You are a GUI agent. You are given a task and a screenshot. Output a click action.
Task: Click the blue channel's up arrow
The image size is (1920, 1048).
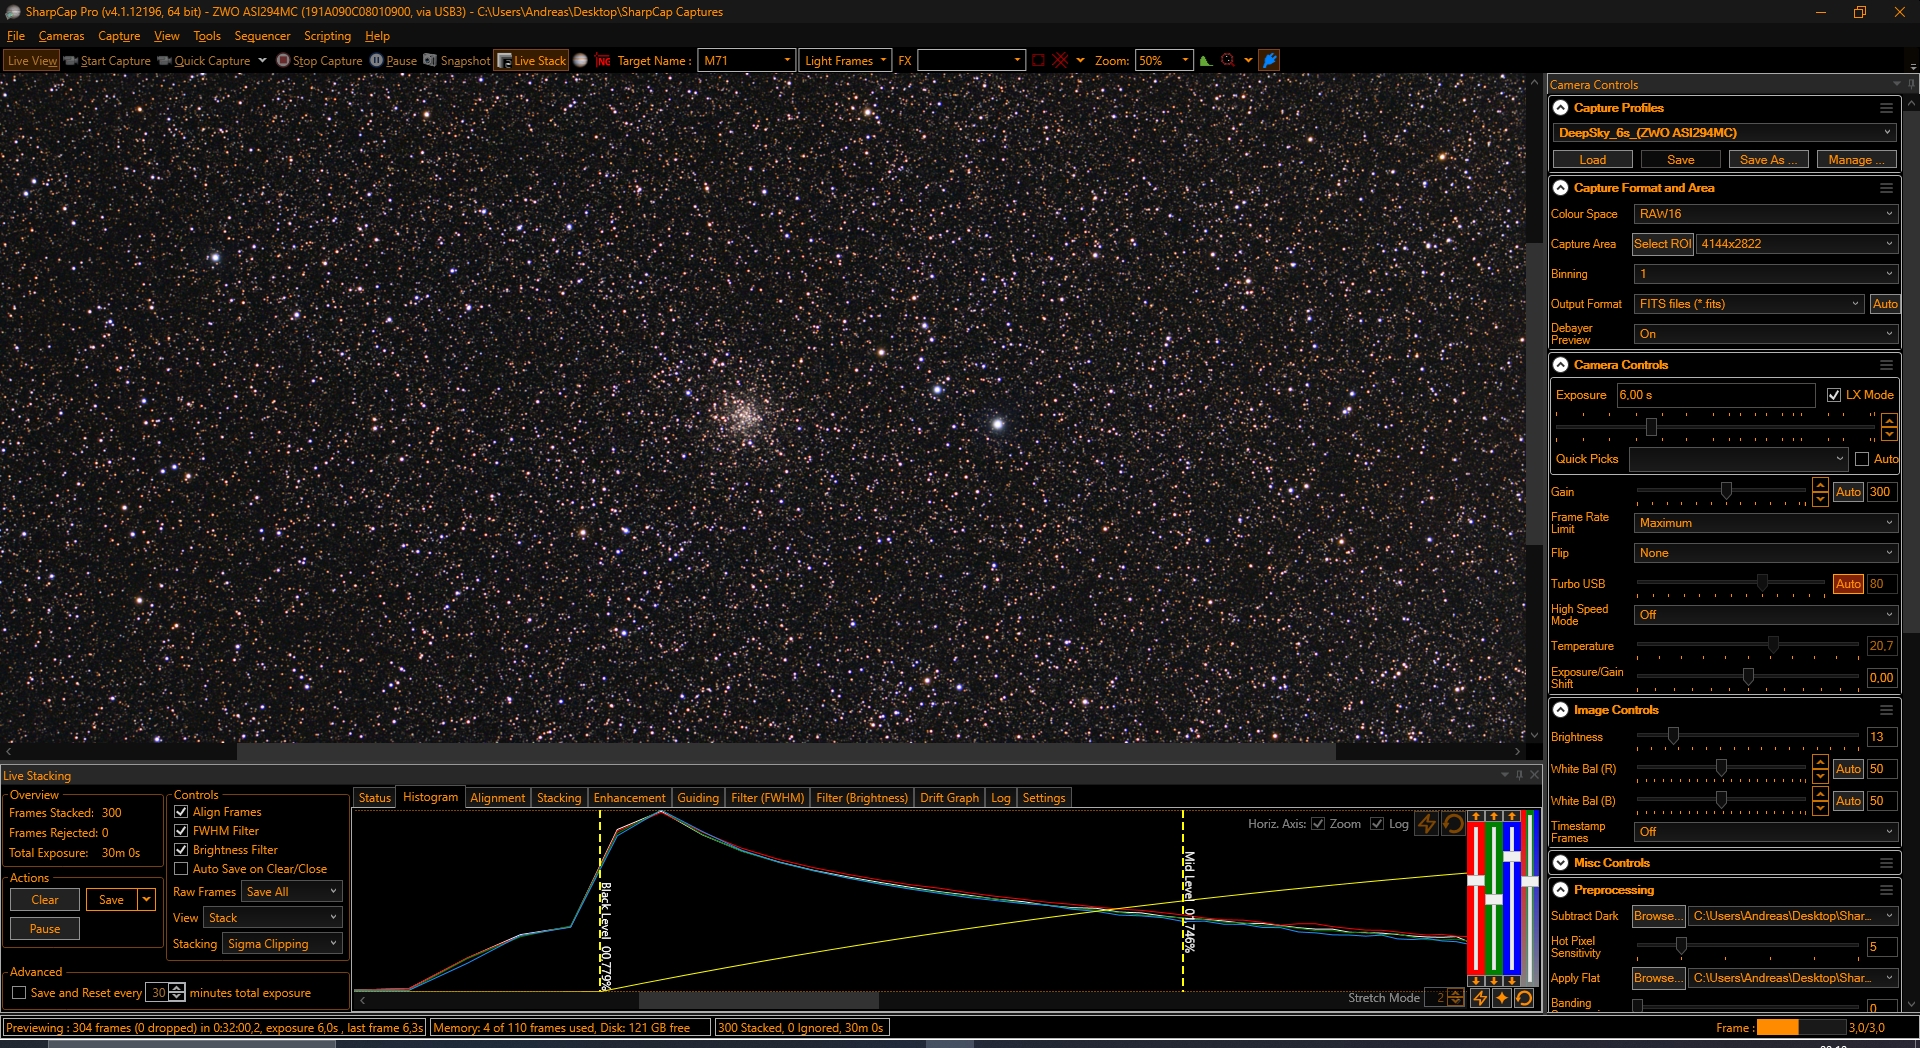(1512, 816)
